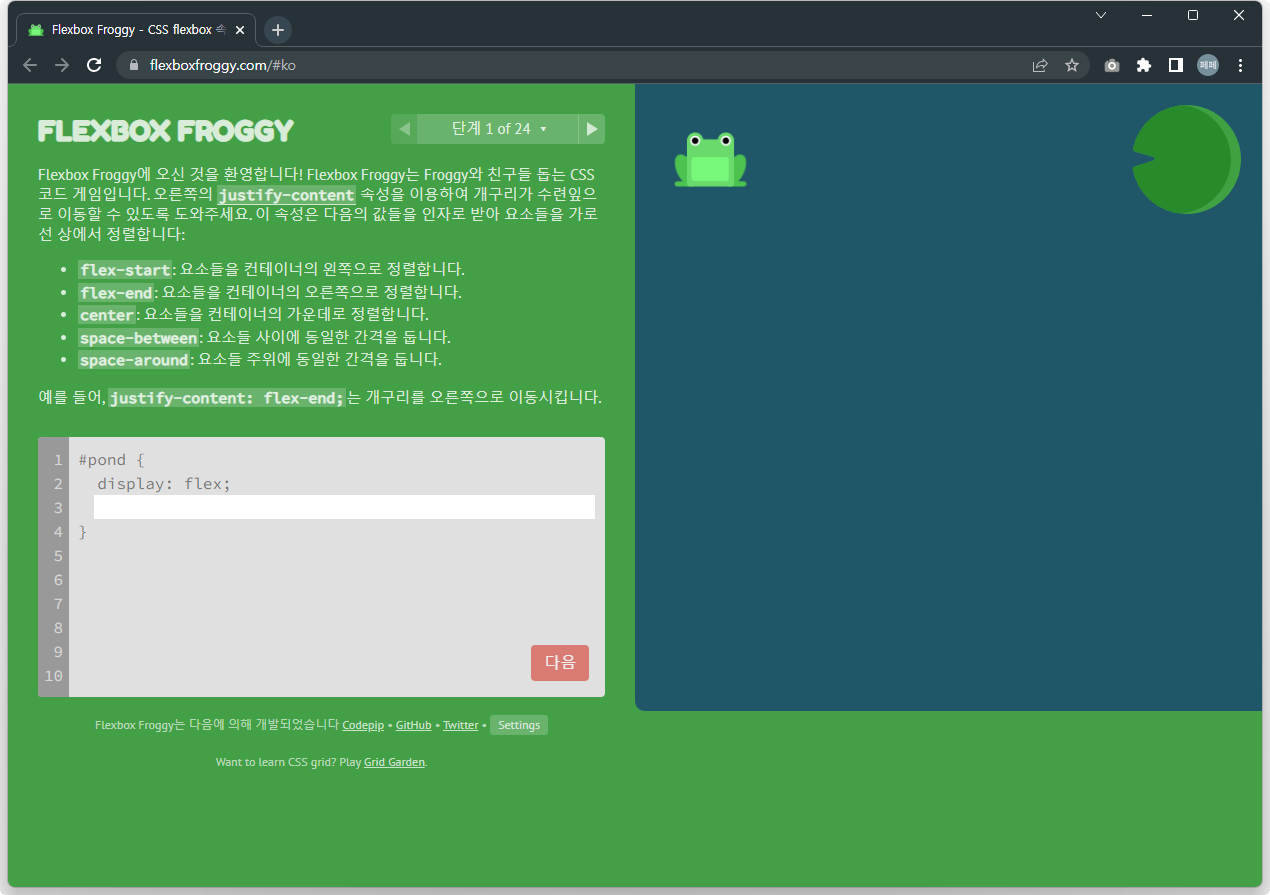Open the Chrome profile avatar
Viewport: 1270px width, 895px height.
coord(1208,65)
